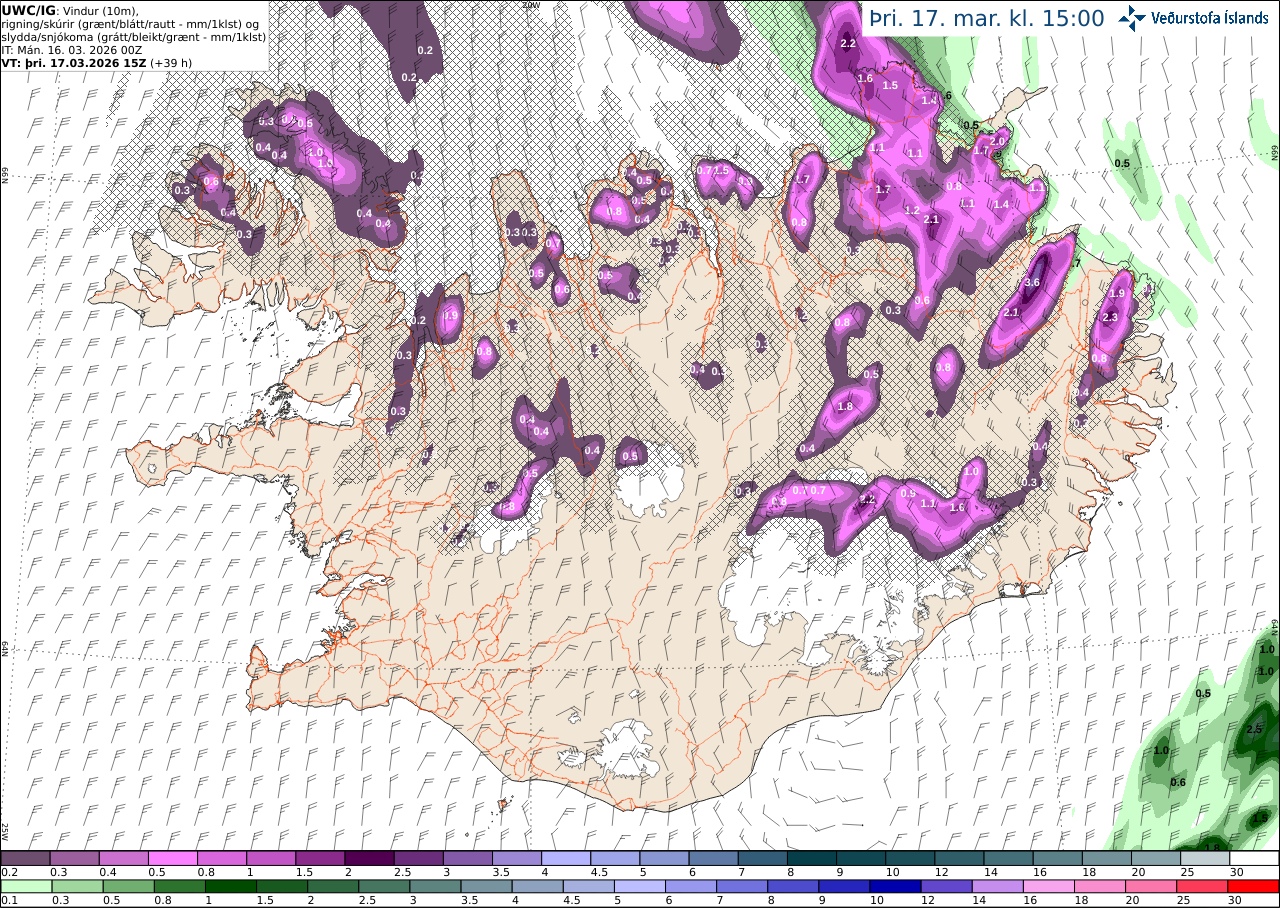The image size is (1280, 908).
Task: Click the 66N latitude label at the left edge
Action: click(x=5, y=176)
